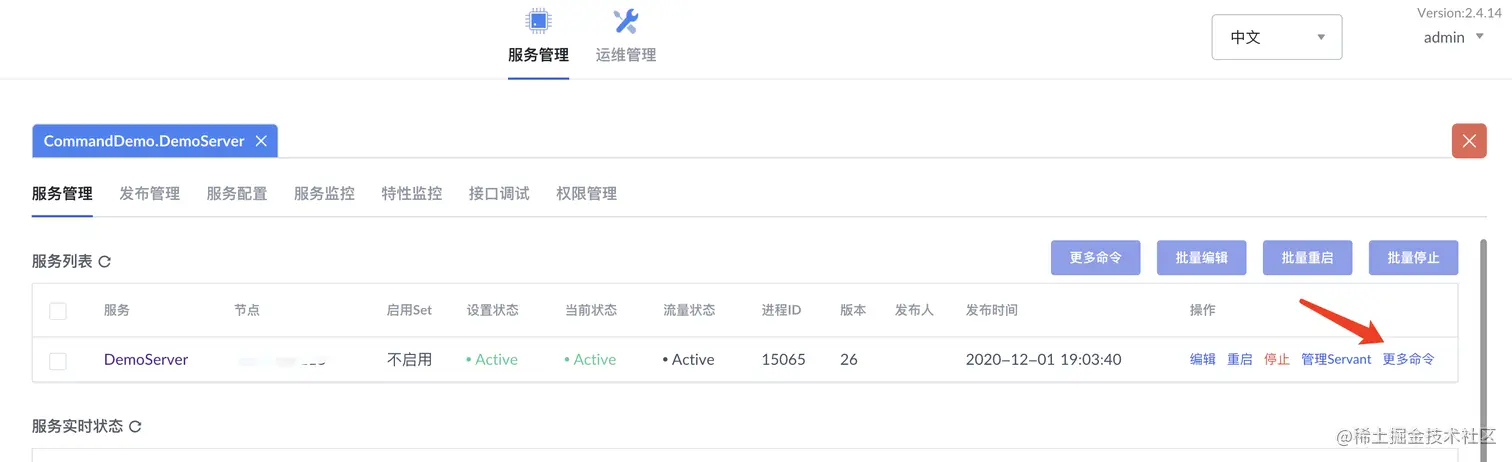This screenshot has height=462, width=1512.
Task: Click the Version:2.4.14 label
Action: (1460, 13)
